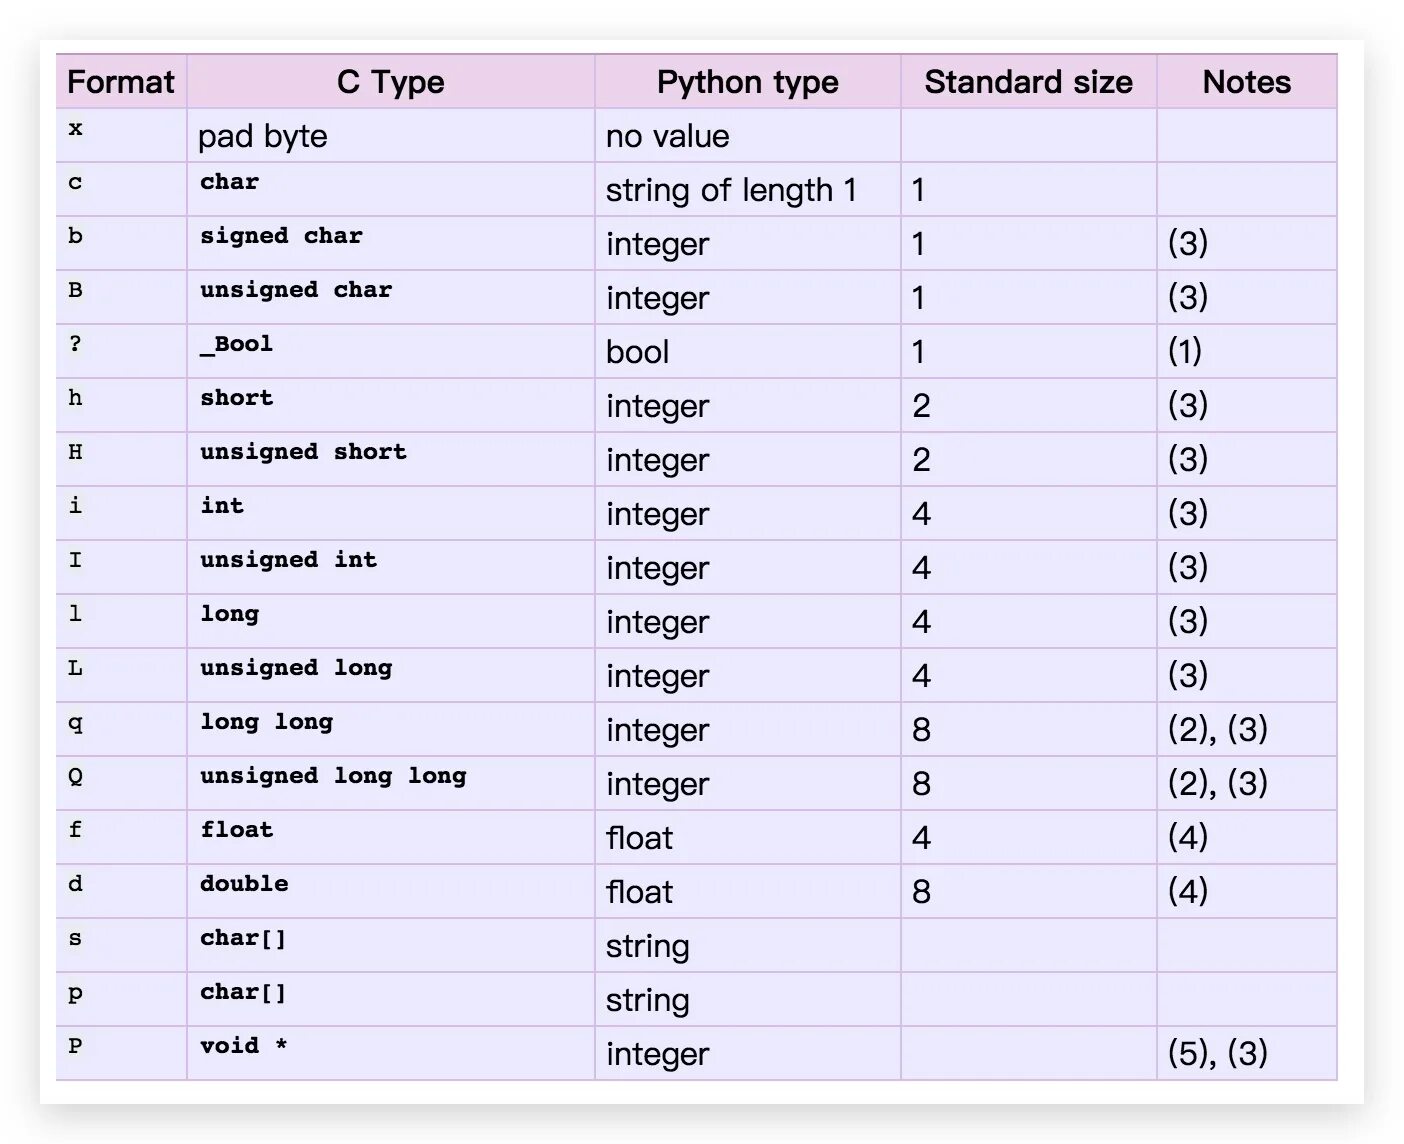The image size is (1404, 1144).
Task: Select the "signed char" C type cell
Action: [281, 236]
